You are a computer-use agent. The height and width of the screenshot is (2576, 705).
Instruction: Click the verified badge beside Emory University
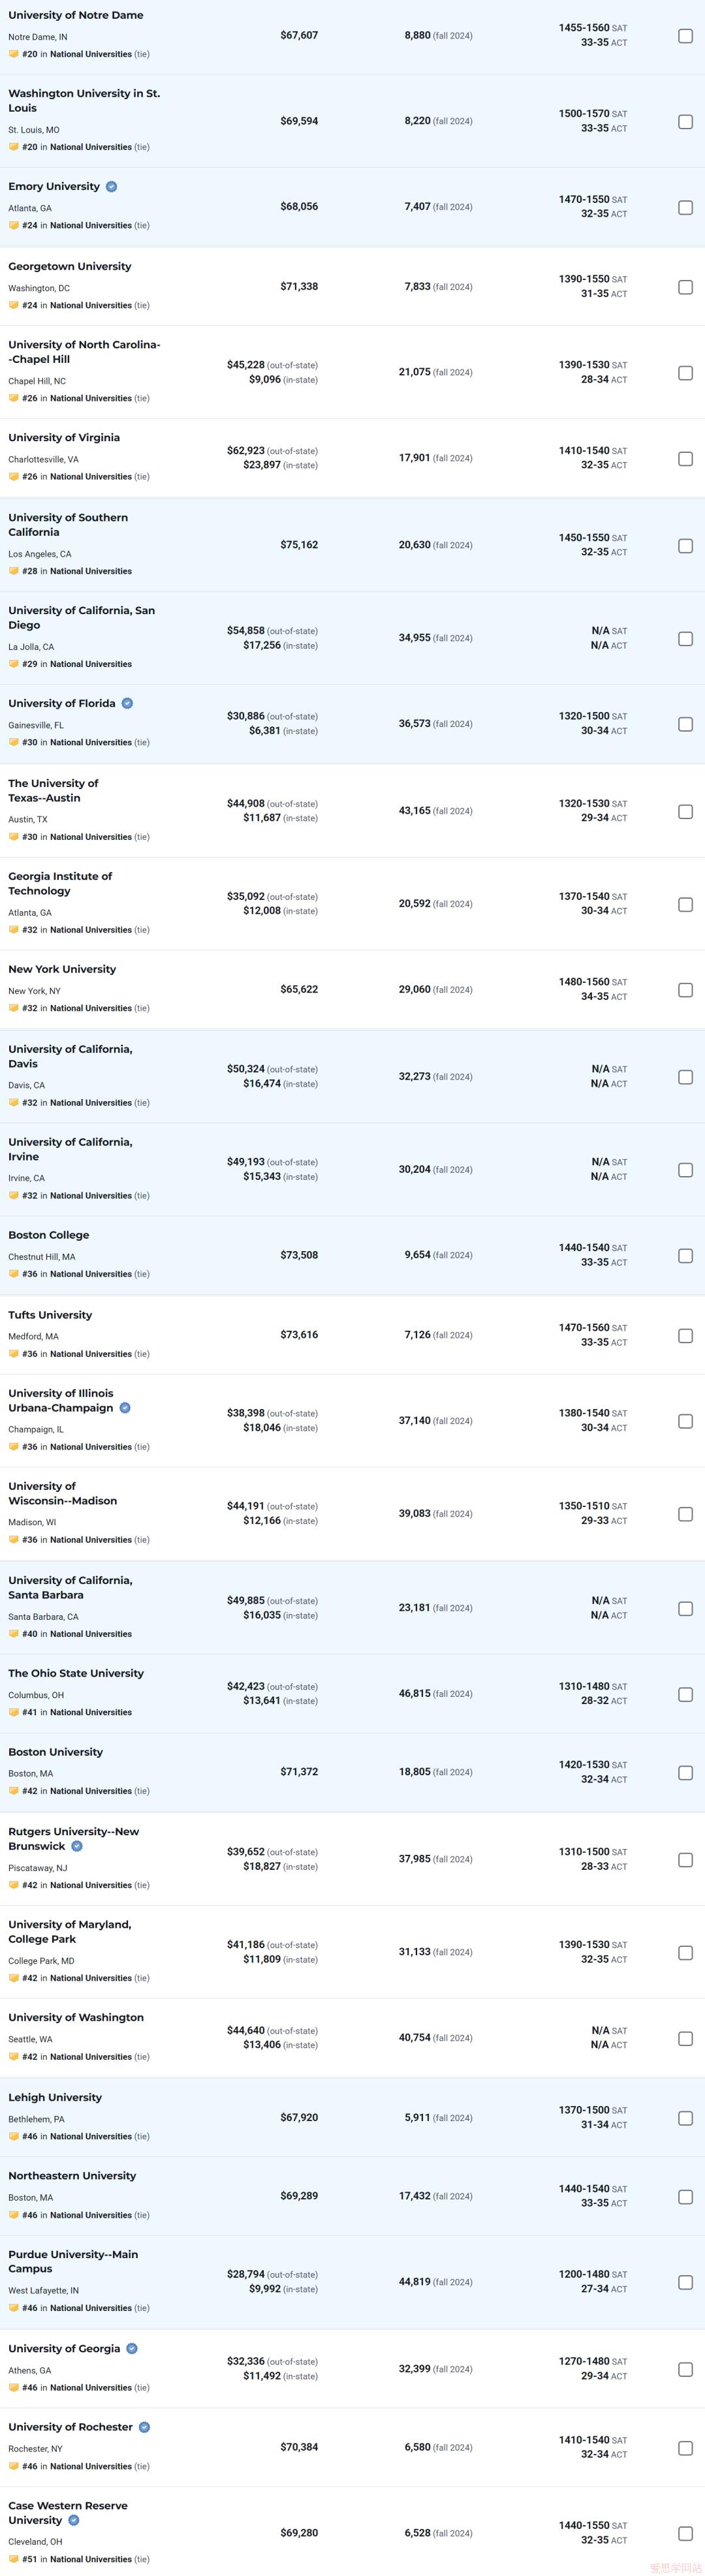111,187
